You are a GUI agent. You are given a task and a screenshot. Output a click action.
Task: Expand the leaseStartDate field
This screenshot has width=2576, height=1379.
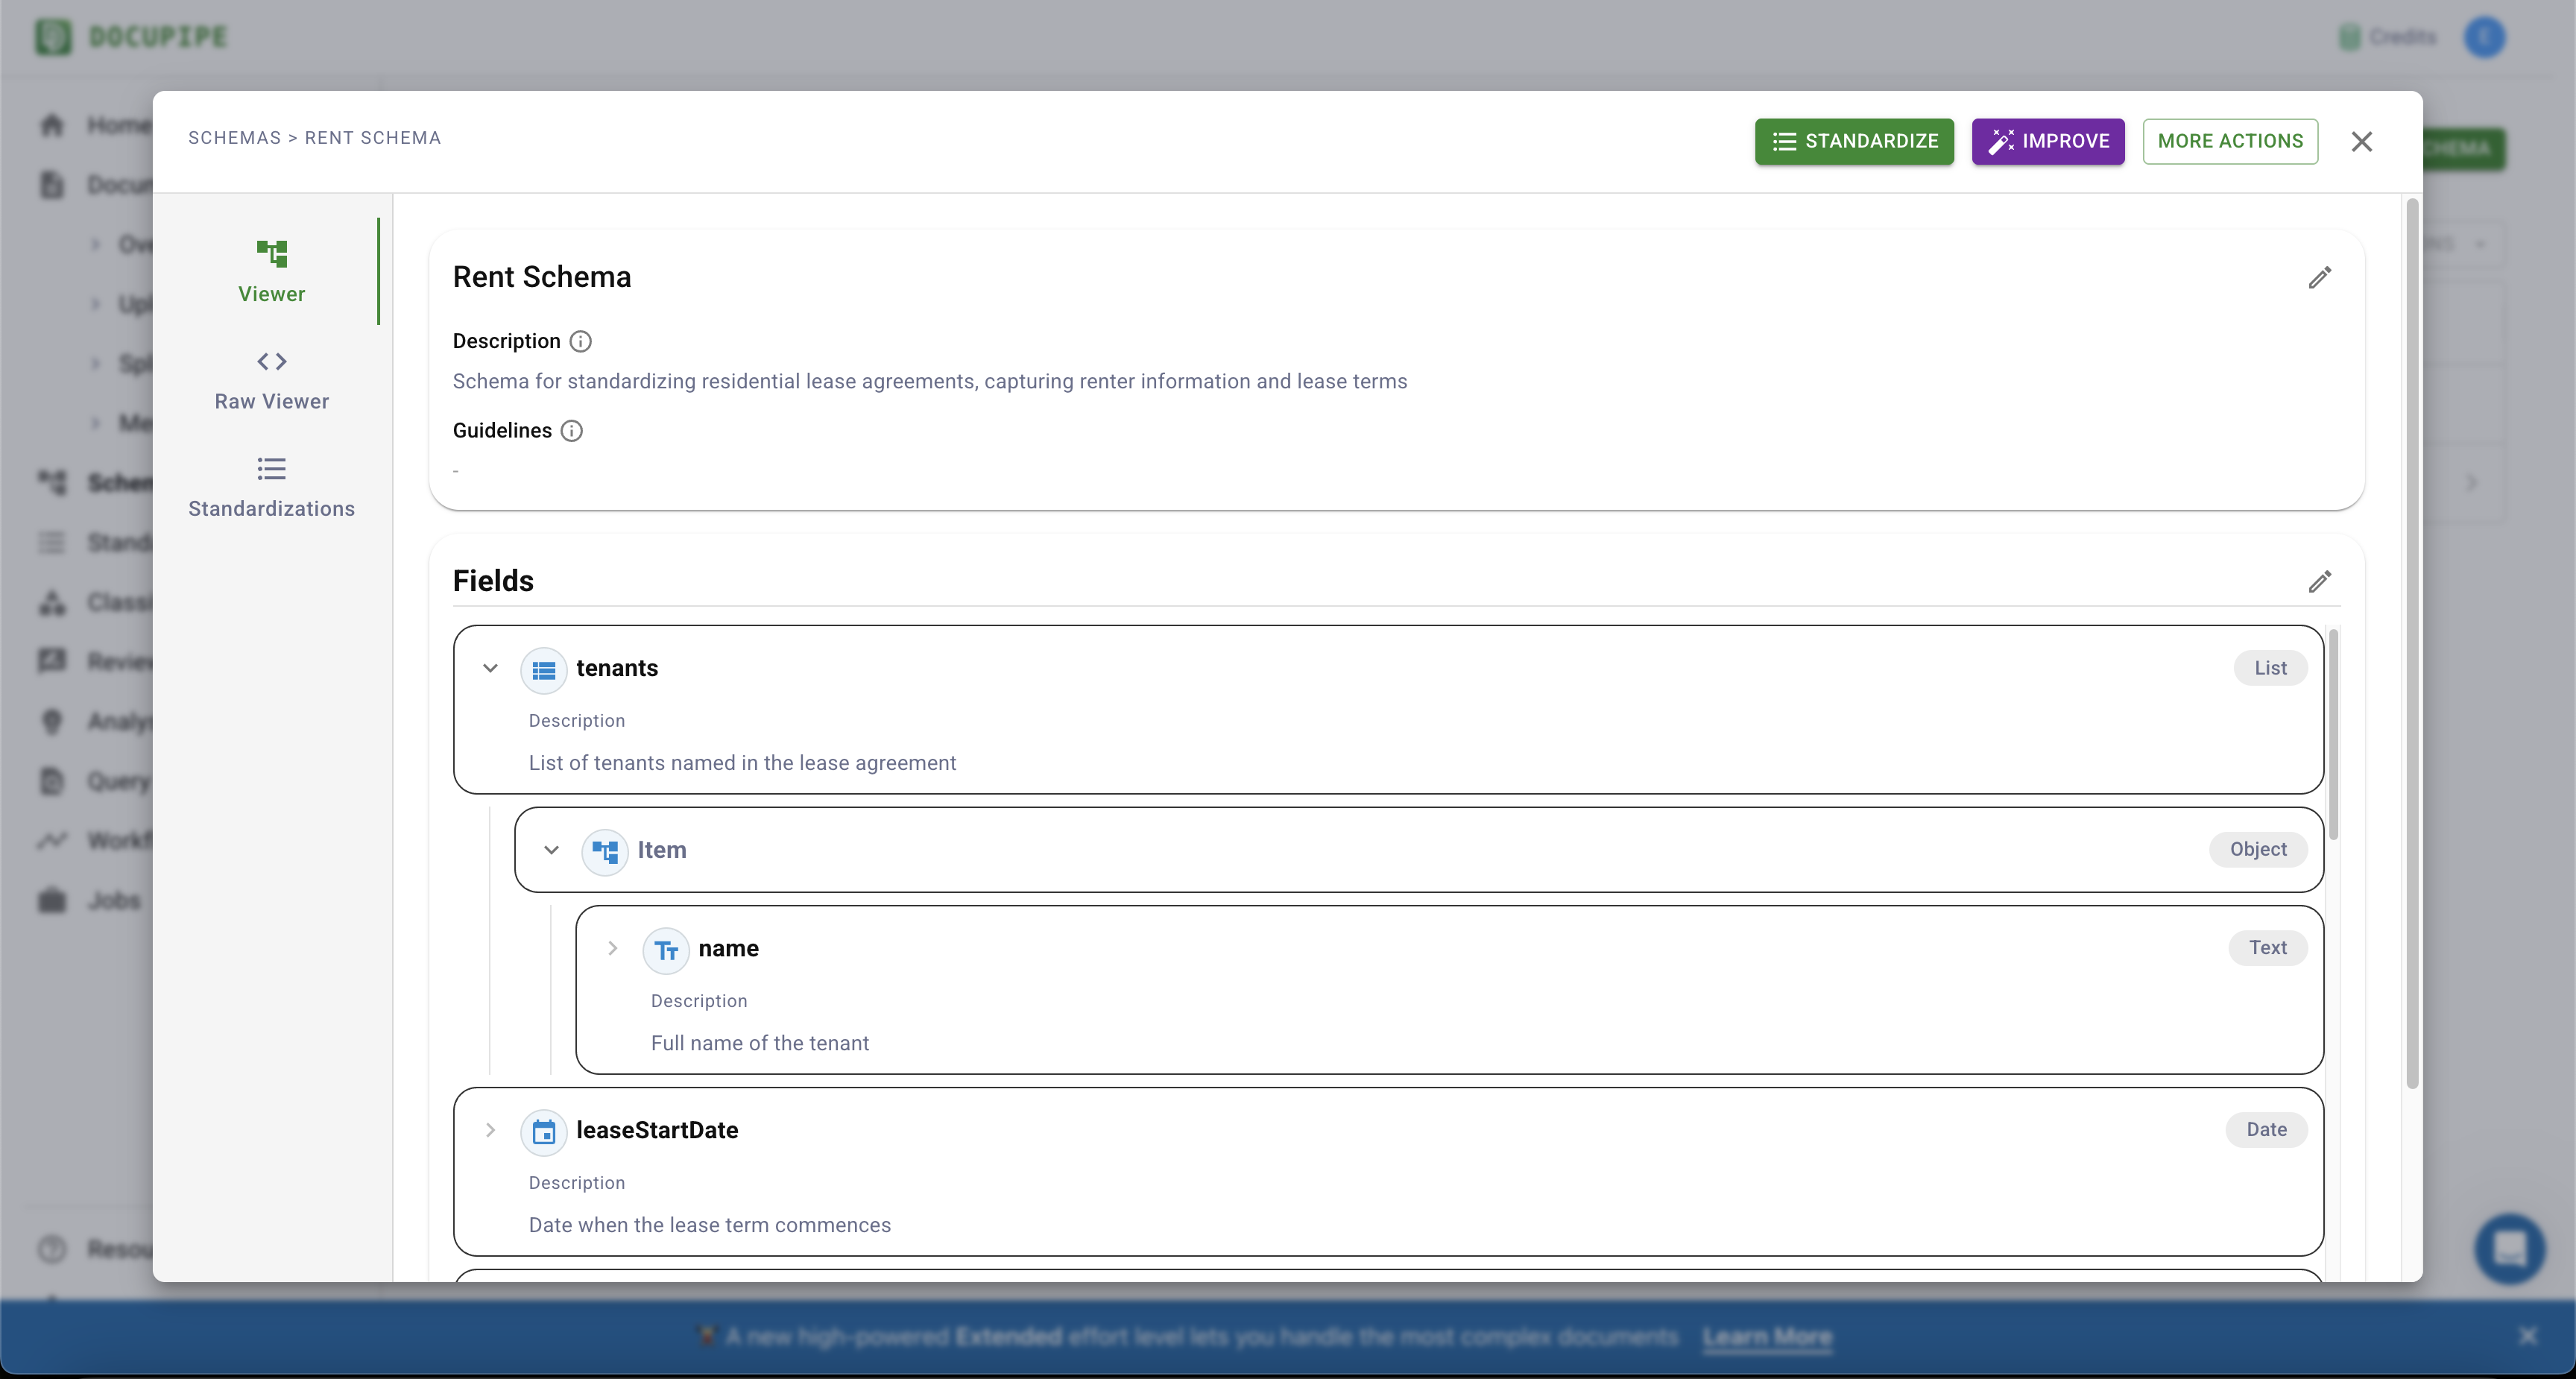pos(490,1130)
